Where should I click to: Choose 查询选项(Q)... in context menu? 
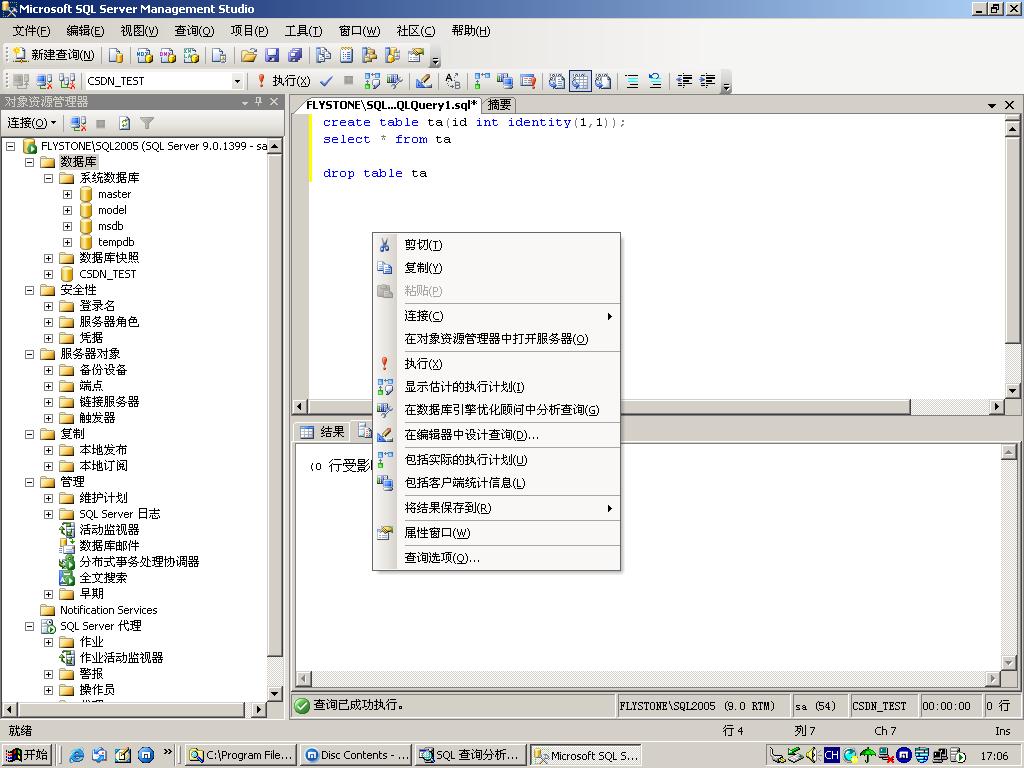point(441,558)
